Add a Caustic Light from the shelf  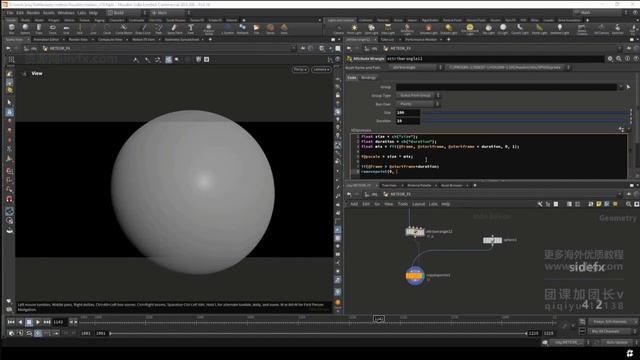520,29
